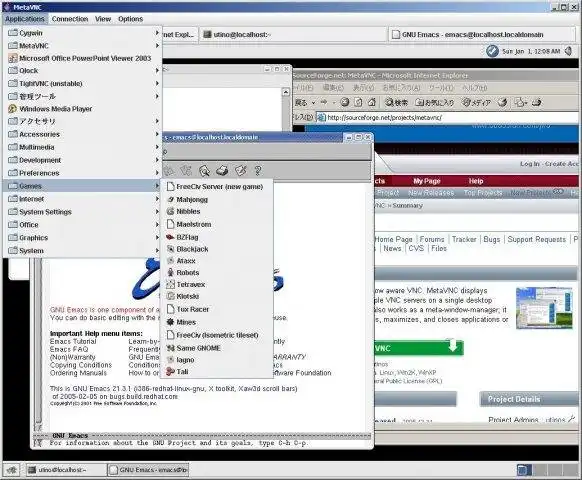Viewport: 582px width, 480px height.
Task: Click IE Stop toolbar button
Action: [x=345, y=102]
